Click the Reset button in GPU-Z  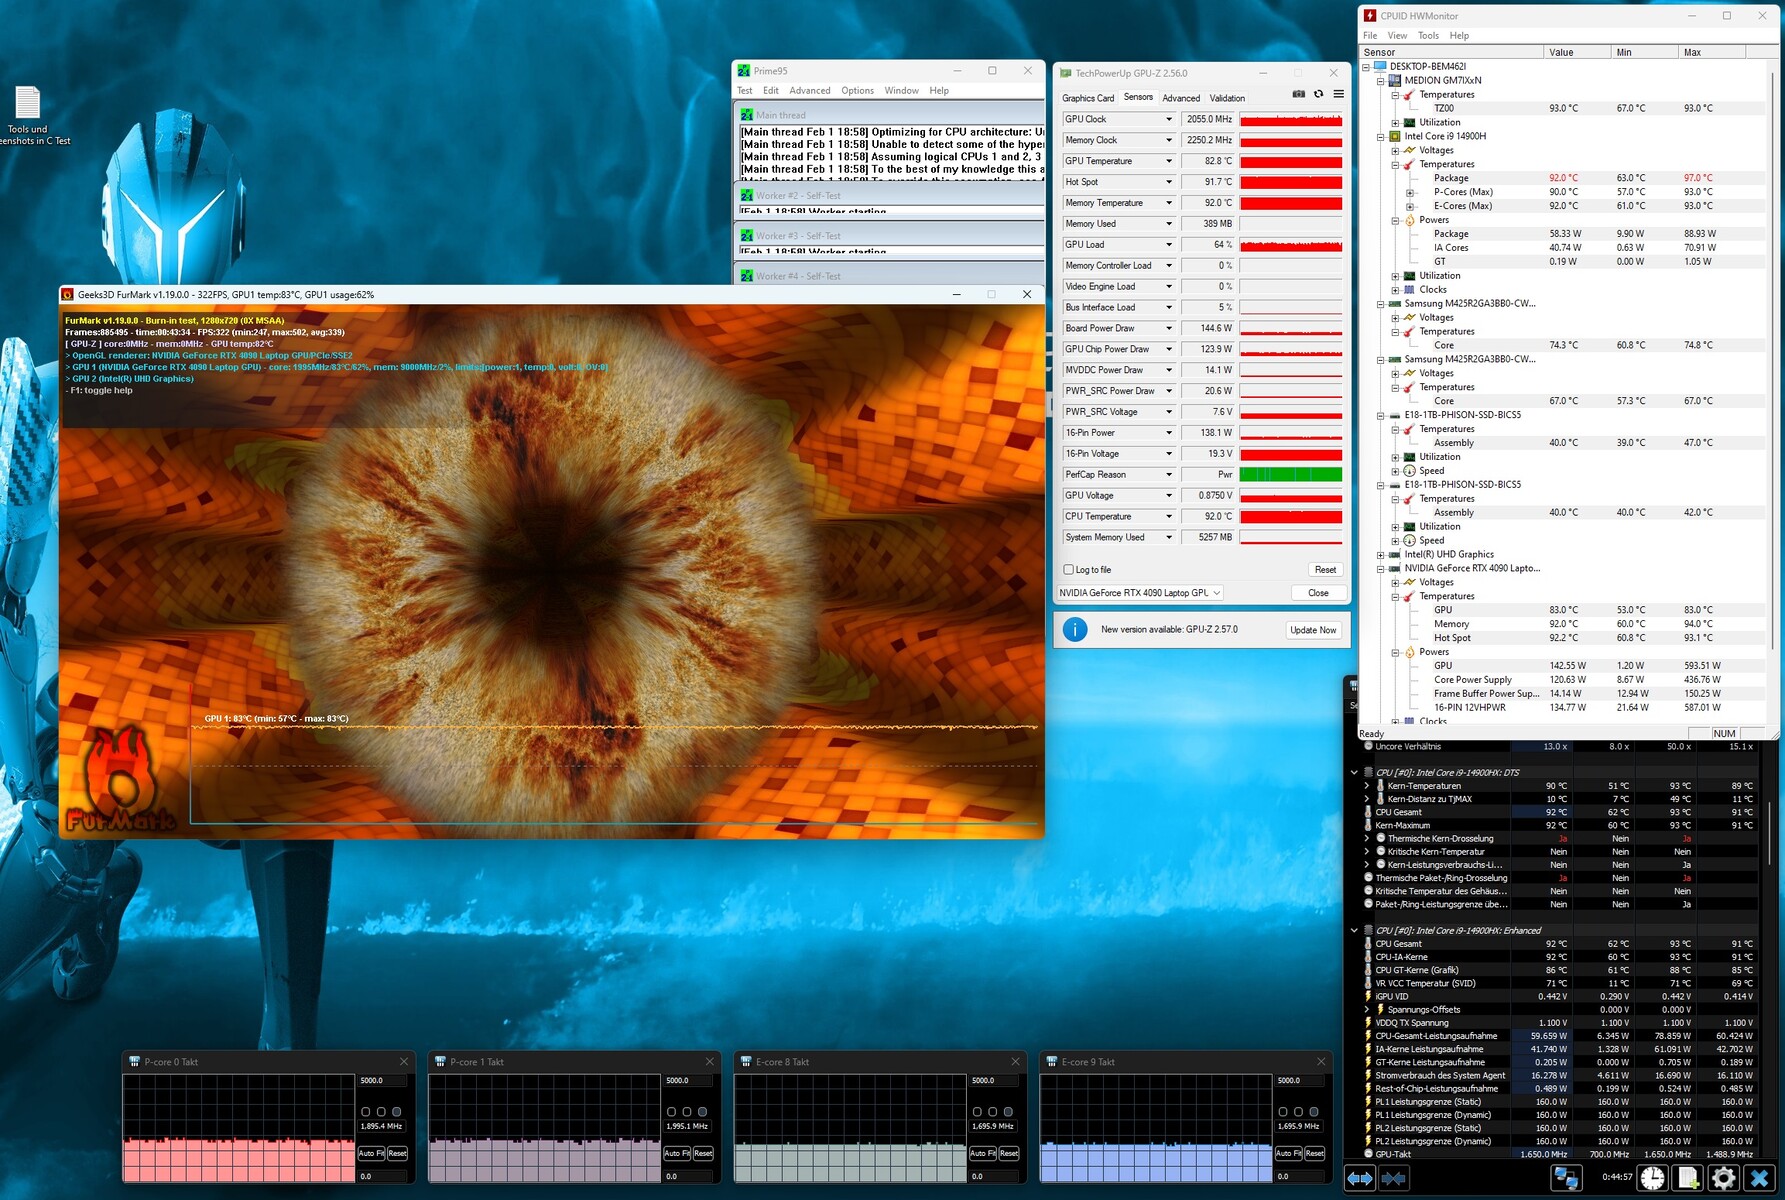[1325, 570]
